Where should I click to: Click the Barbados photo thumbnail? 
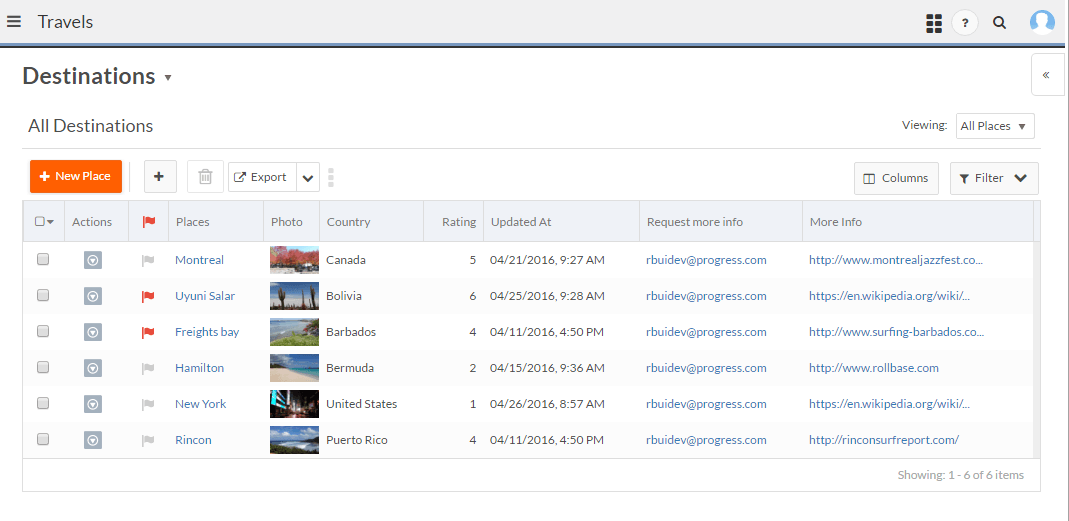coord(294,332)
